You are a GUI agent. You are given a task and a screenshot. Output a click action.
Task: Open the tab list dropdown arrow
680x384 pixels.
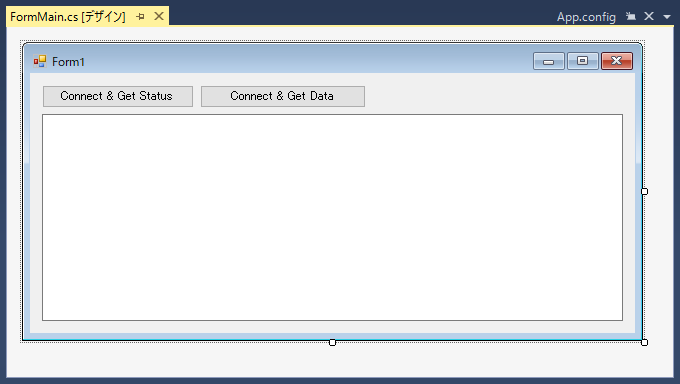667,17
